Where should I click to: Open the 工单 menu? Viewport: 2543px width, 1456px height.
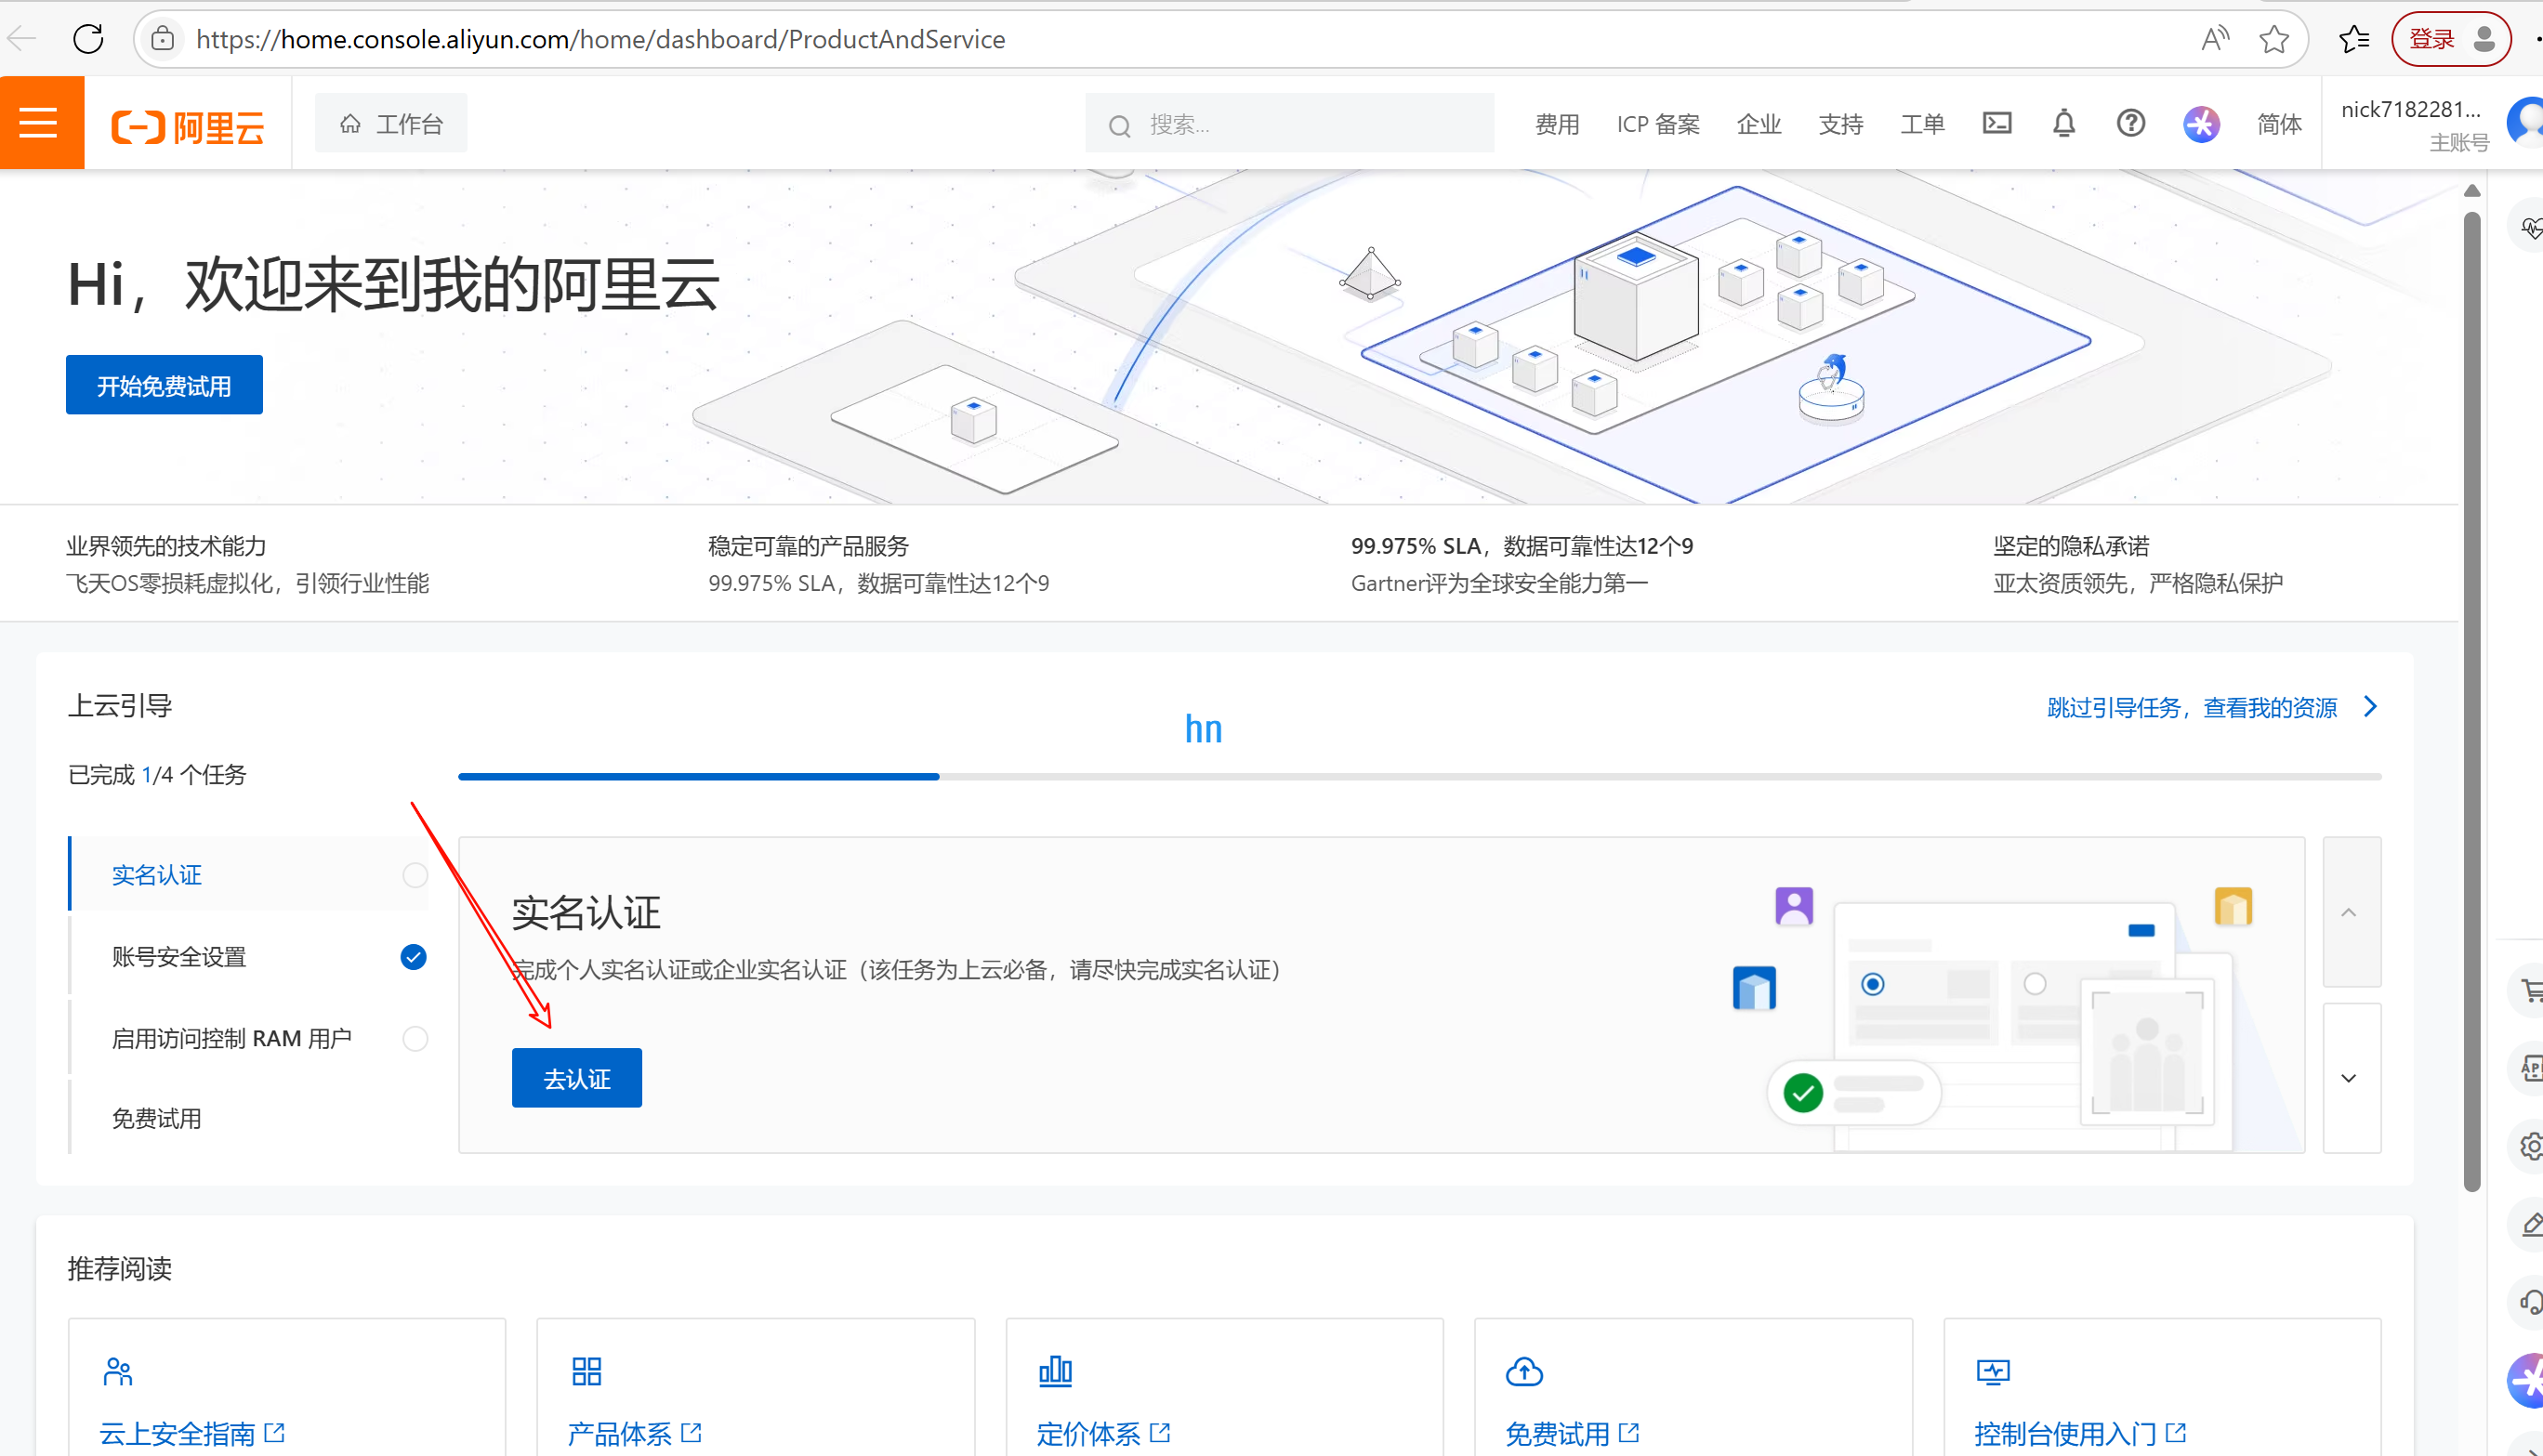click(1922, 124)
